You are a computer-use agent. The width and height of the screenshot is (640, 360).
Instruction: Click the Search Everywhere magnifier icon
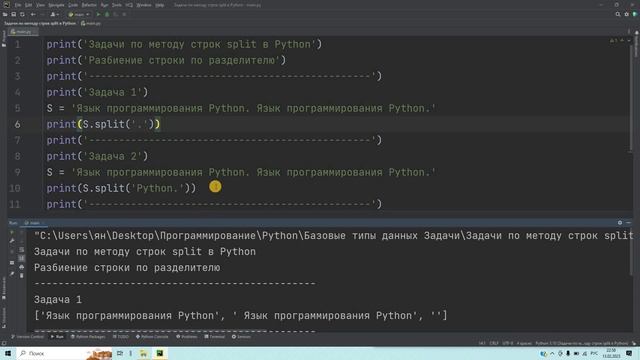tap(618, 14)
